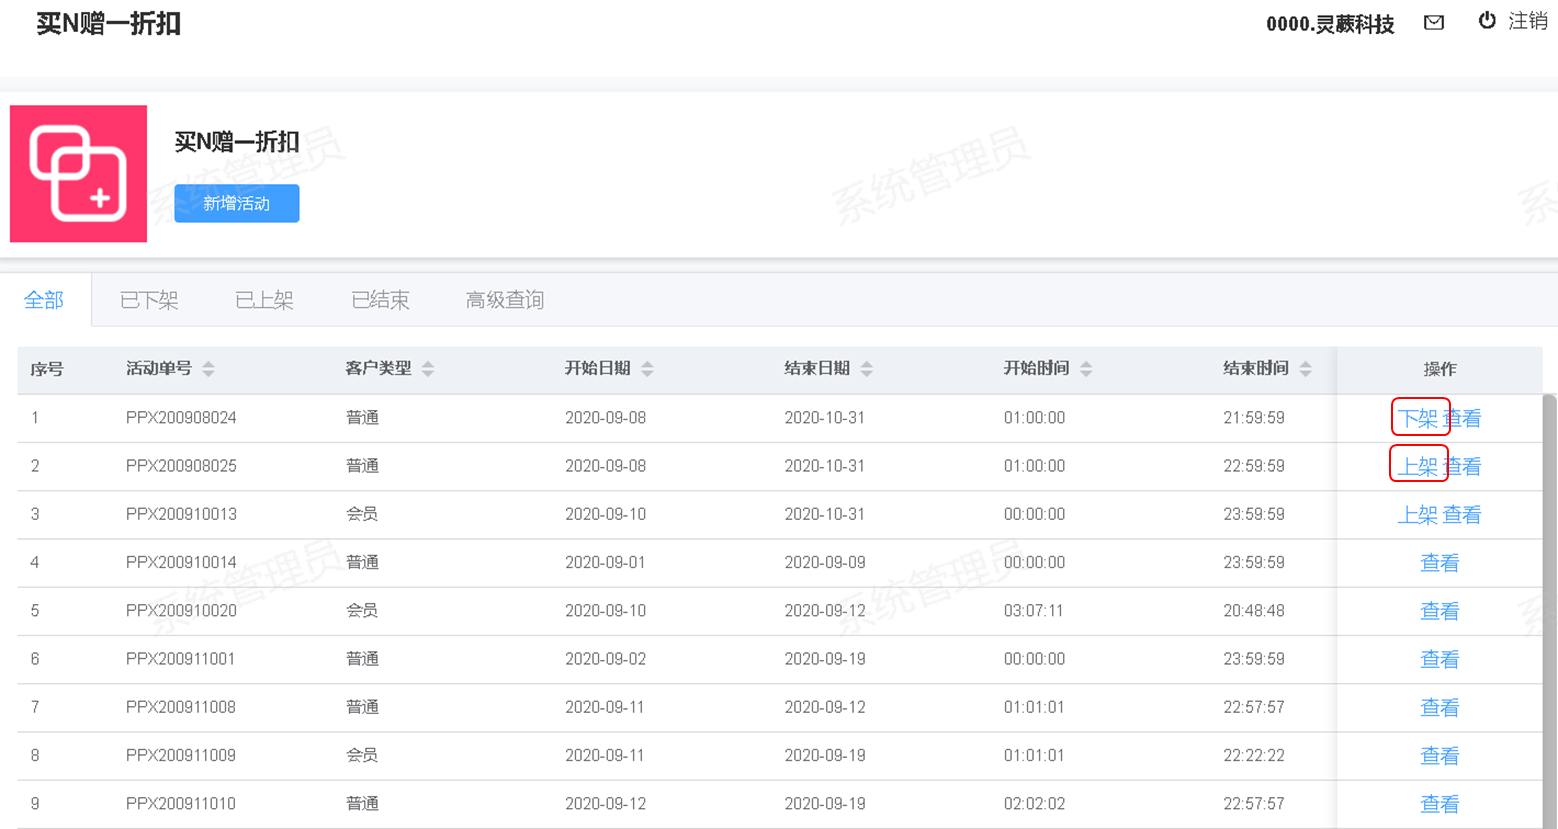Click 下架 for PPX200908024
Viewport: 1558px width, 829px height.
pyautogui.click(x=1417, y=418)
